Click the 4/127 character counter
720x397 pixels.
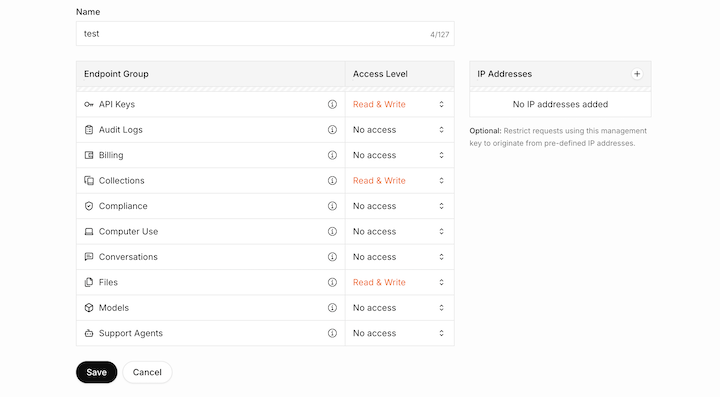[439, 35]
